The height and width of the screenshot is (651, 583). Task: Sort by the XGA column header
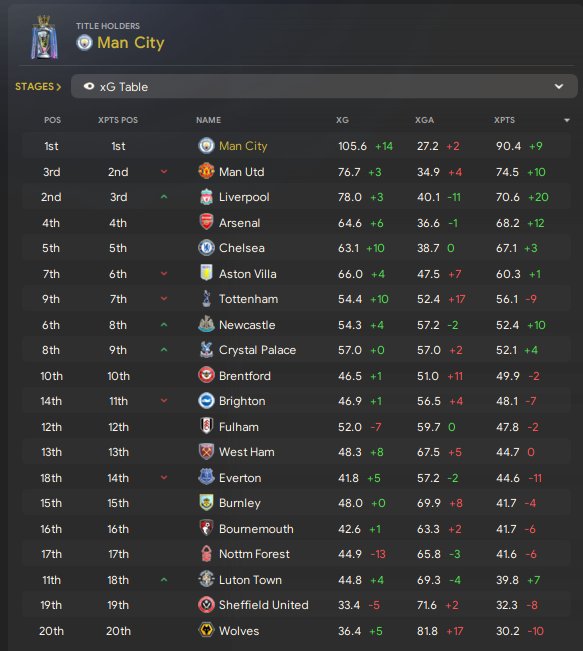click(424, 120)
